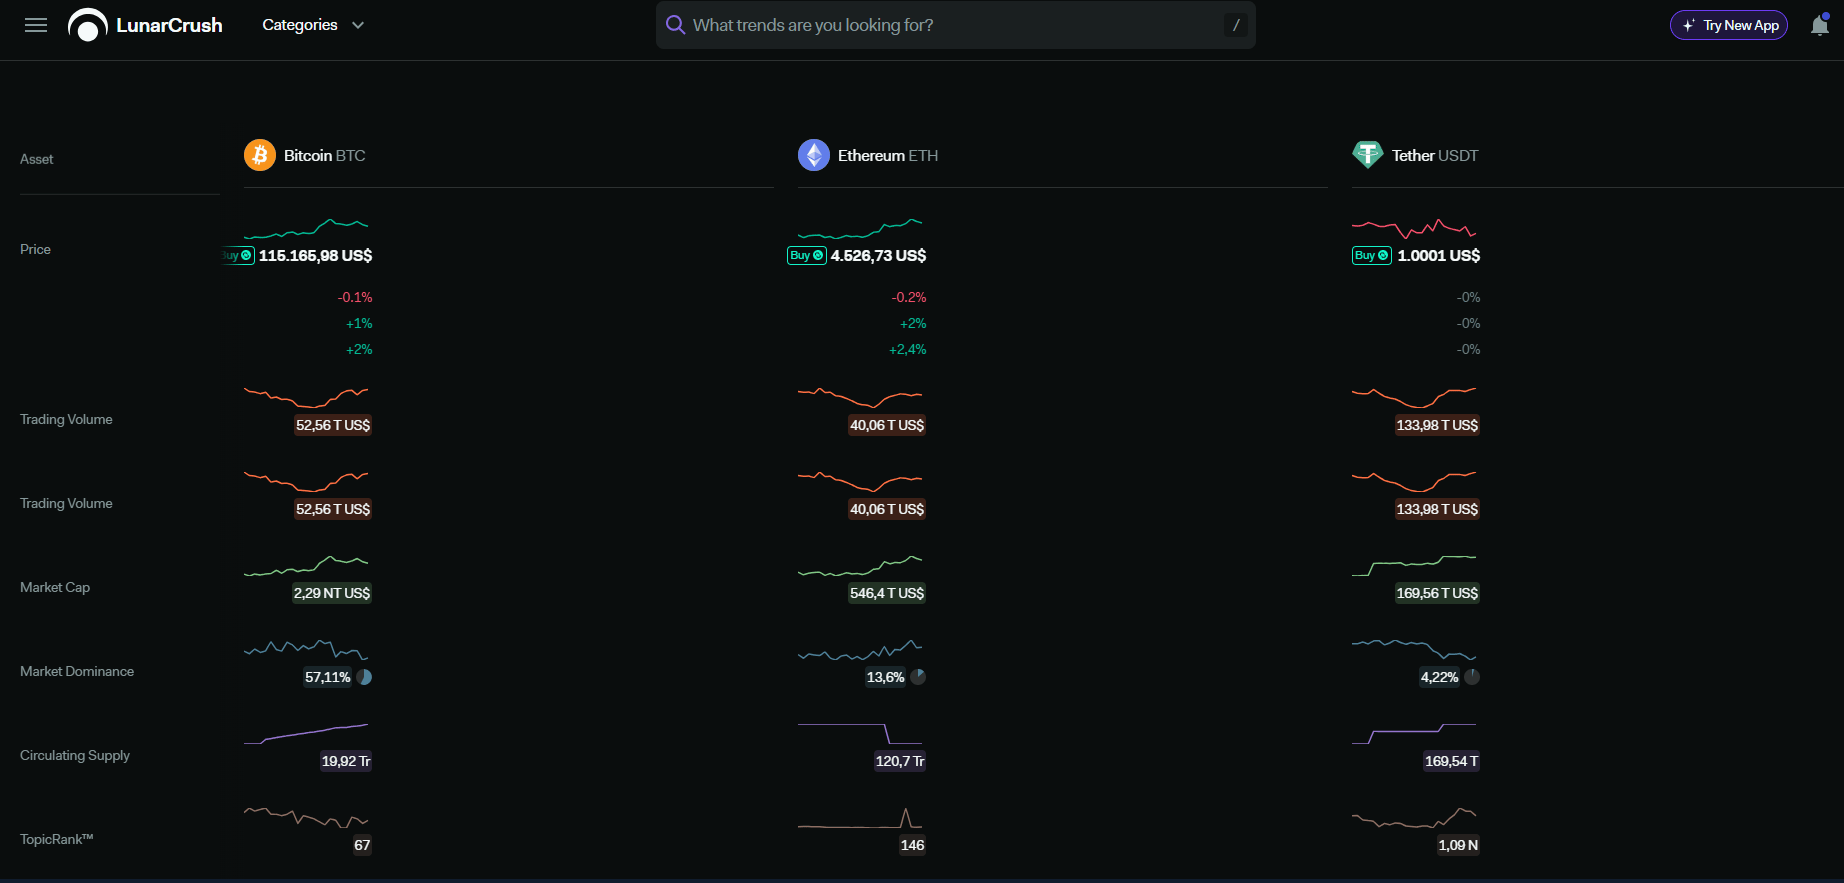Screen dimensions: 1844x883
Task: Click the Ethereum price sparkline chart
Action: (860, 228)
